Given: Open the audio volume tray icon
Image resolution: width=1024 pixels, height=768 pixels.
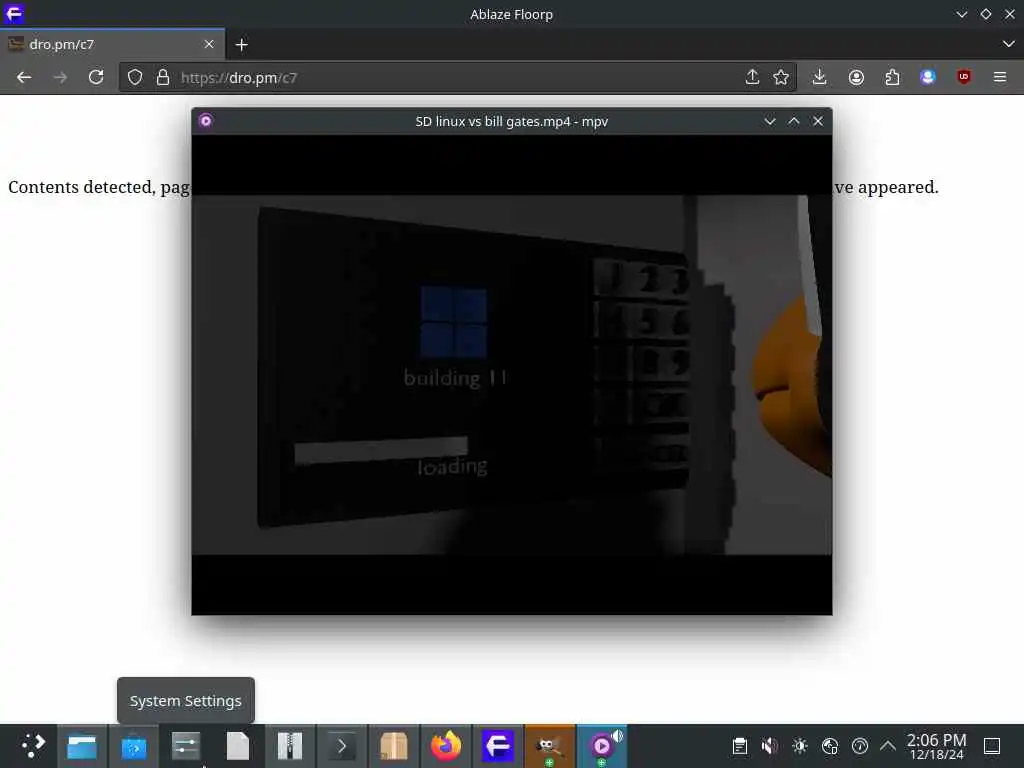Looking at the screenshot, I should (x=769, y=746).
